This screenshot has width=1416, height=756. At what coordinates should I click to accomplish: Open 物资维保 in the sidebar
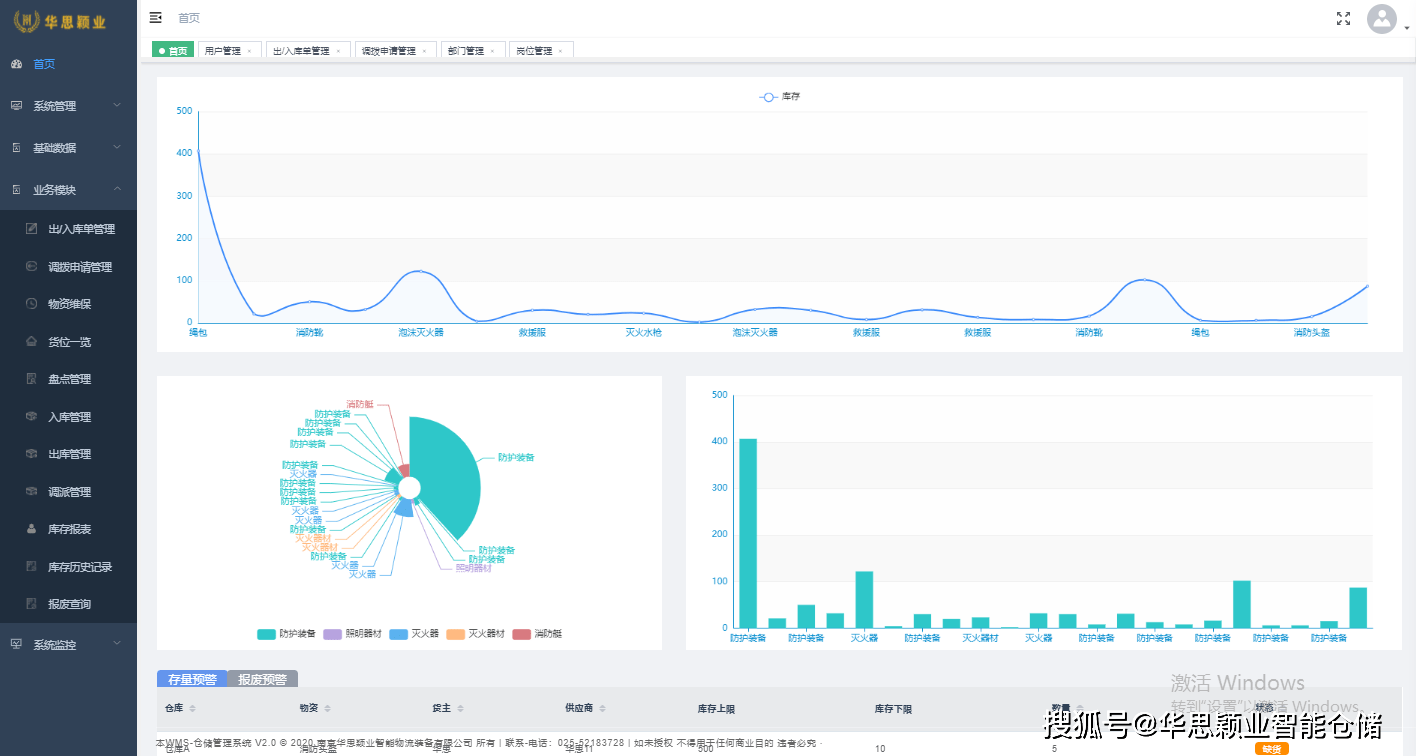point(68,304)
